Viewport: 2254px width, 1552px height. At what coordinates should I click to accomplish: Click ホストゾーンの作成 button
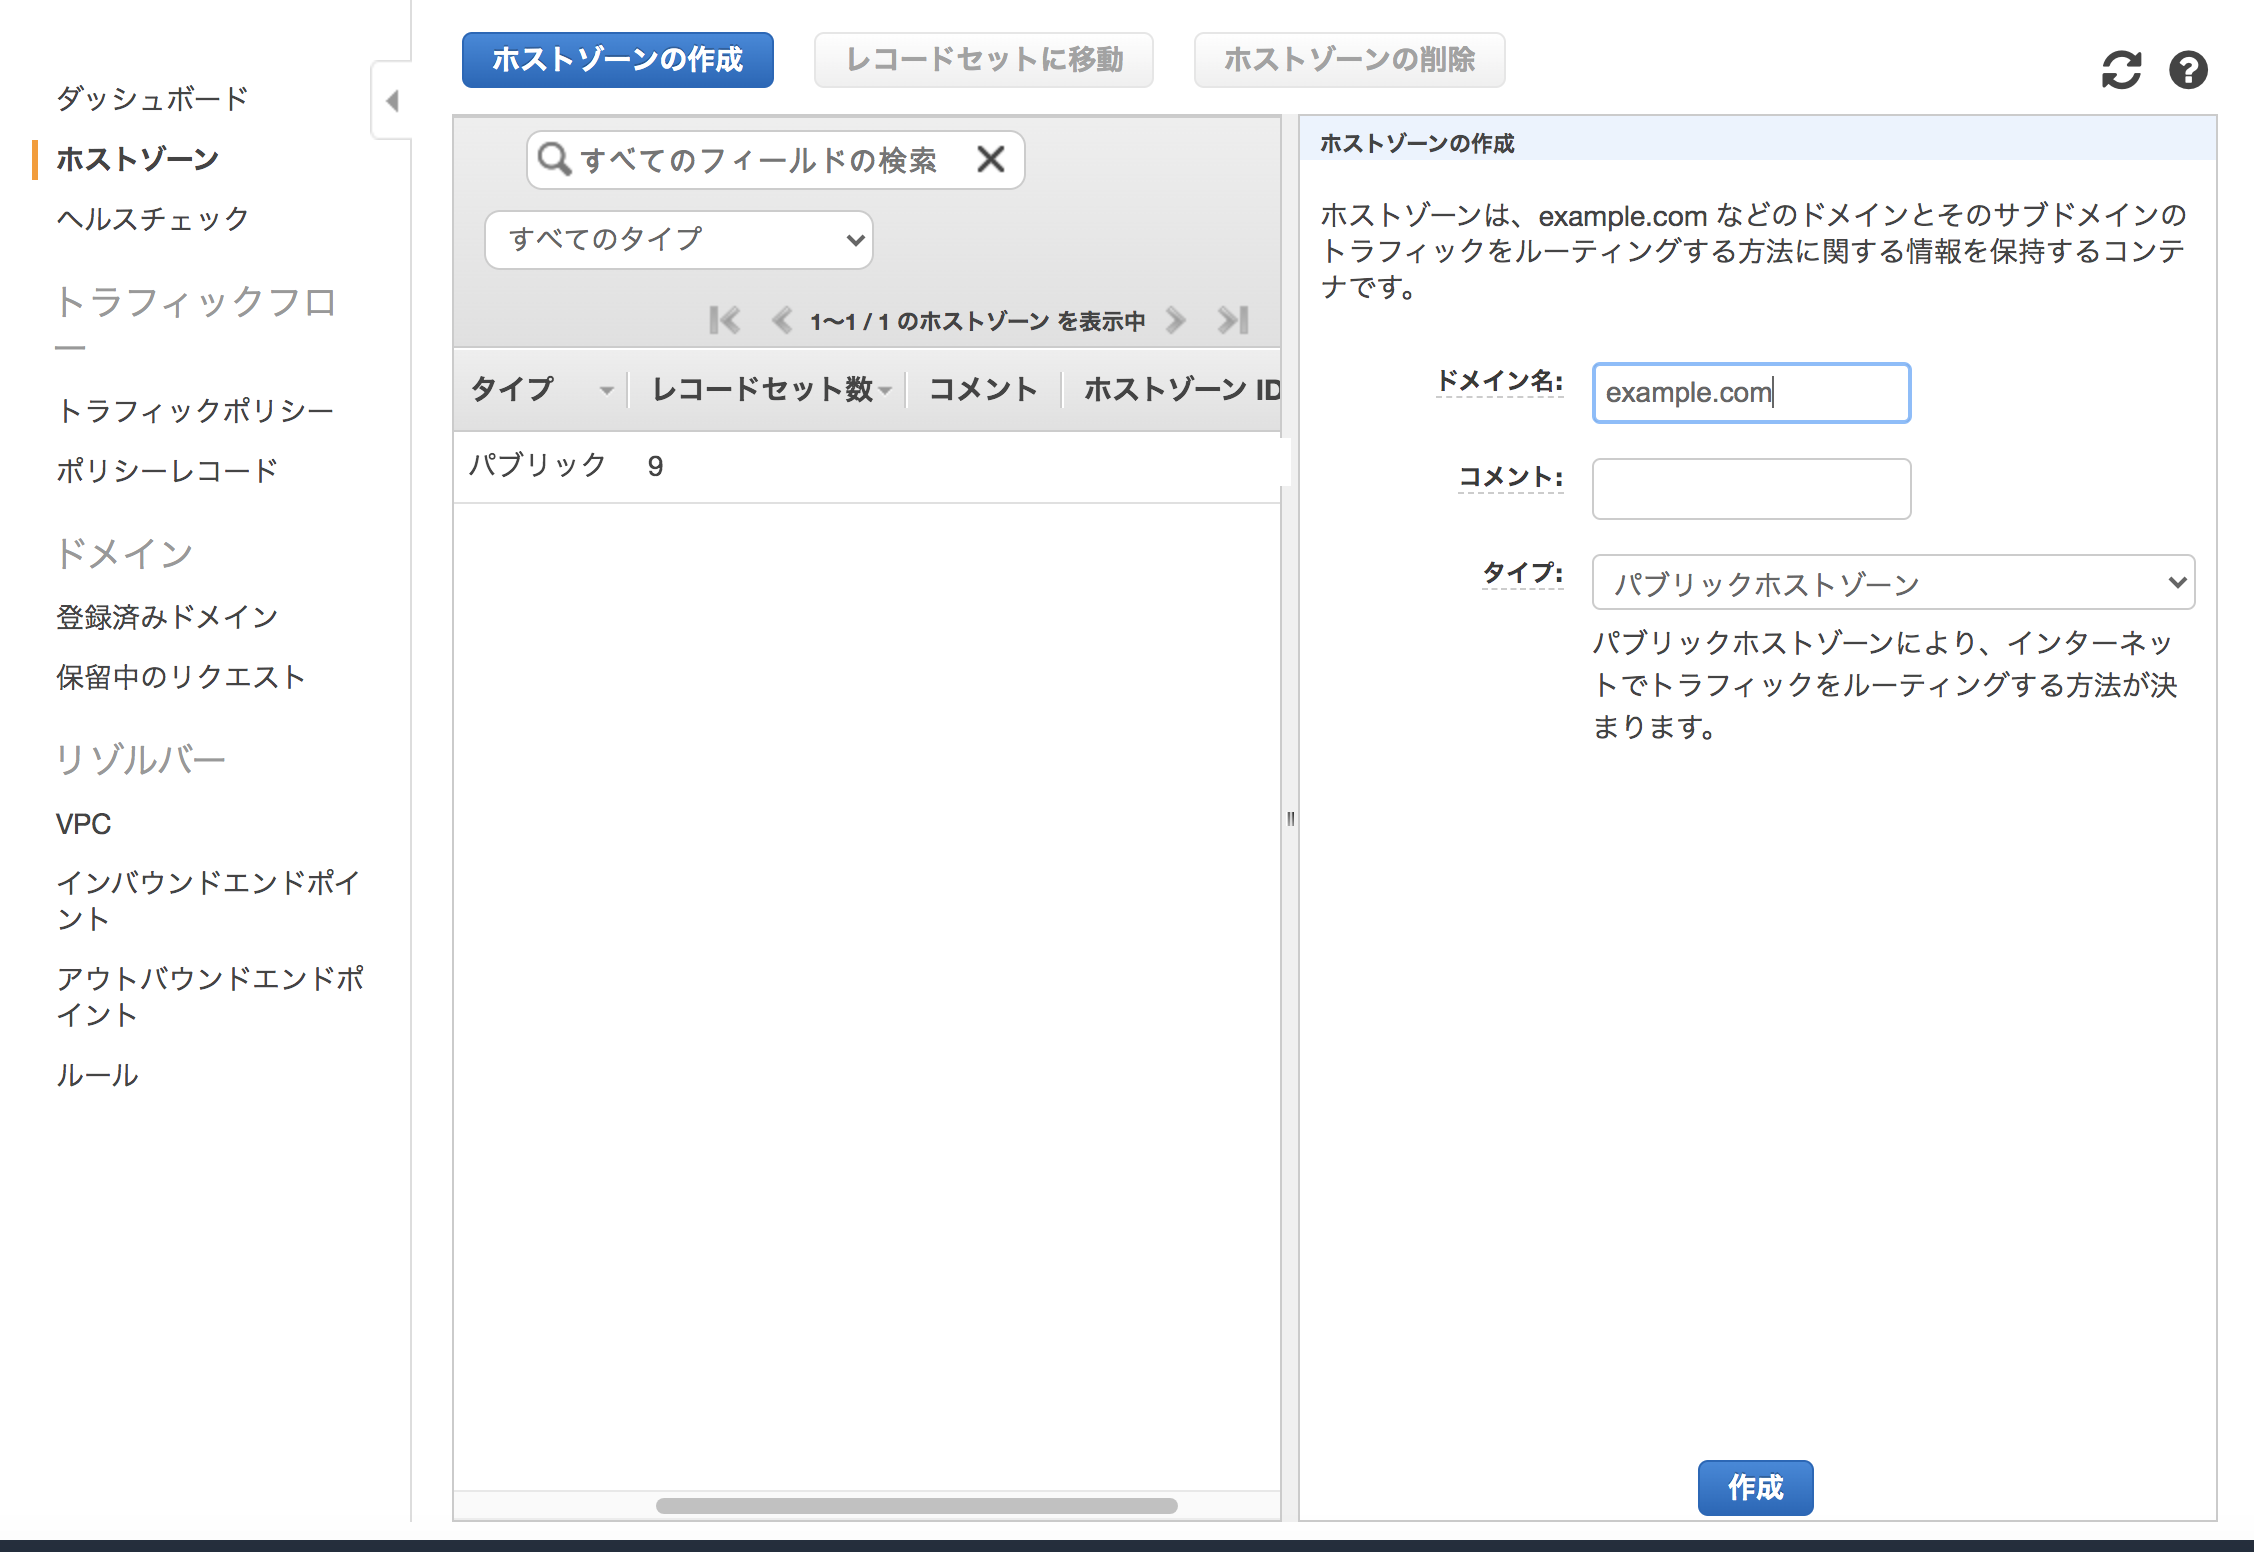point(617,60)
